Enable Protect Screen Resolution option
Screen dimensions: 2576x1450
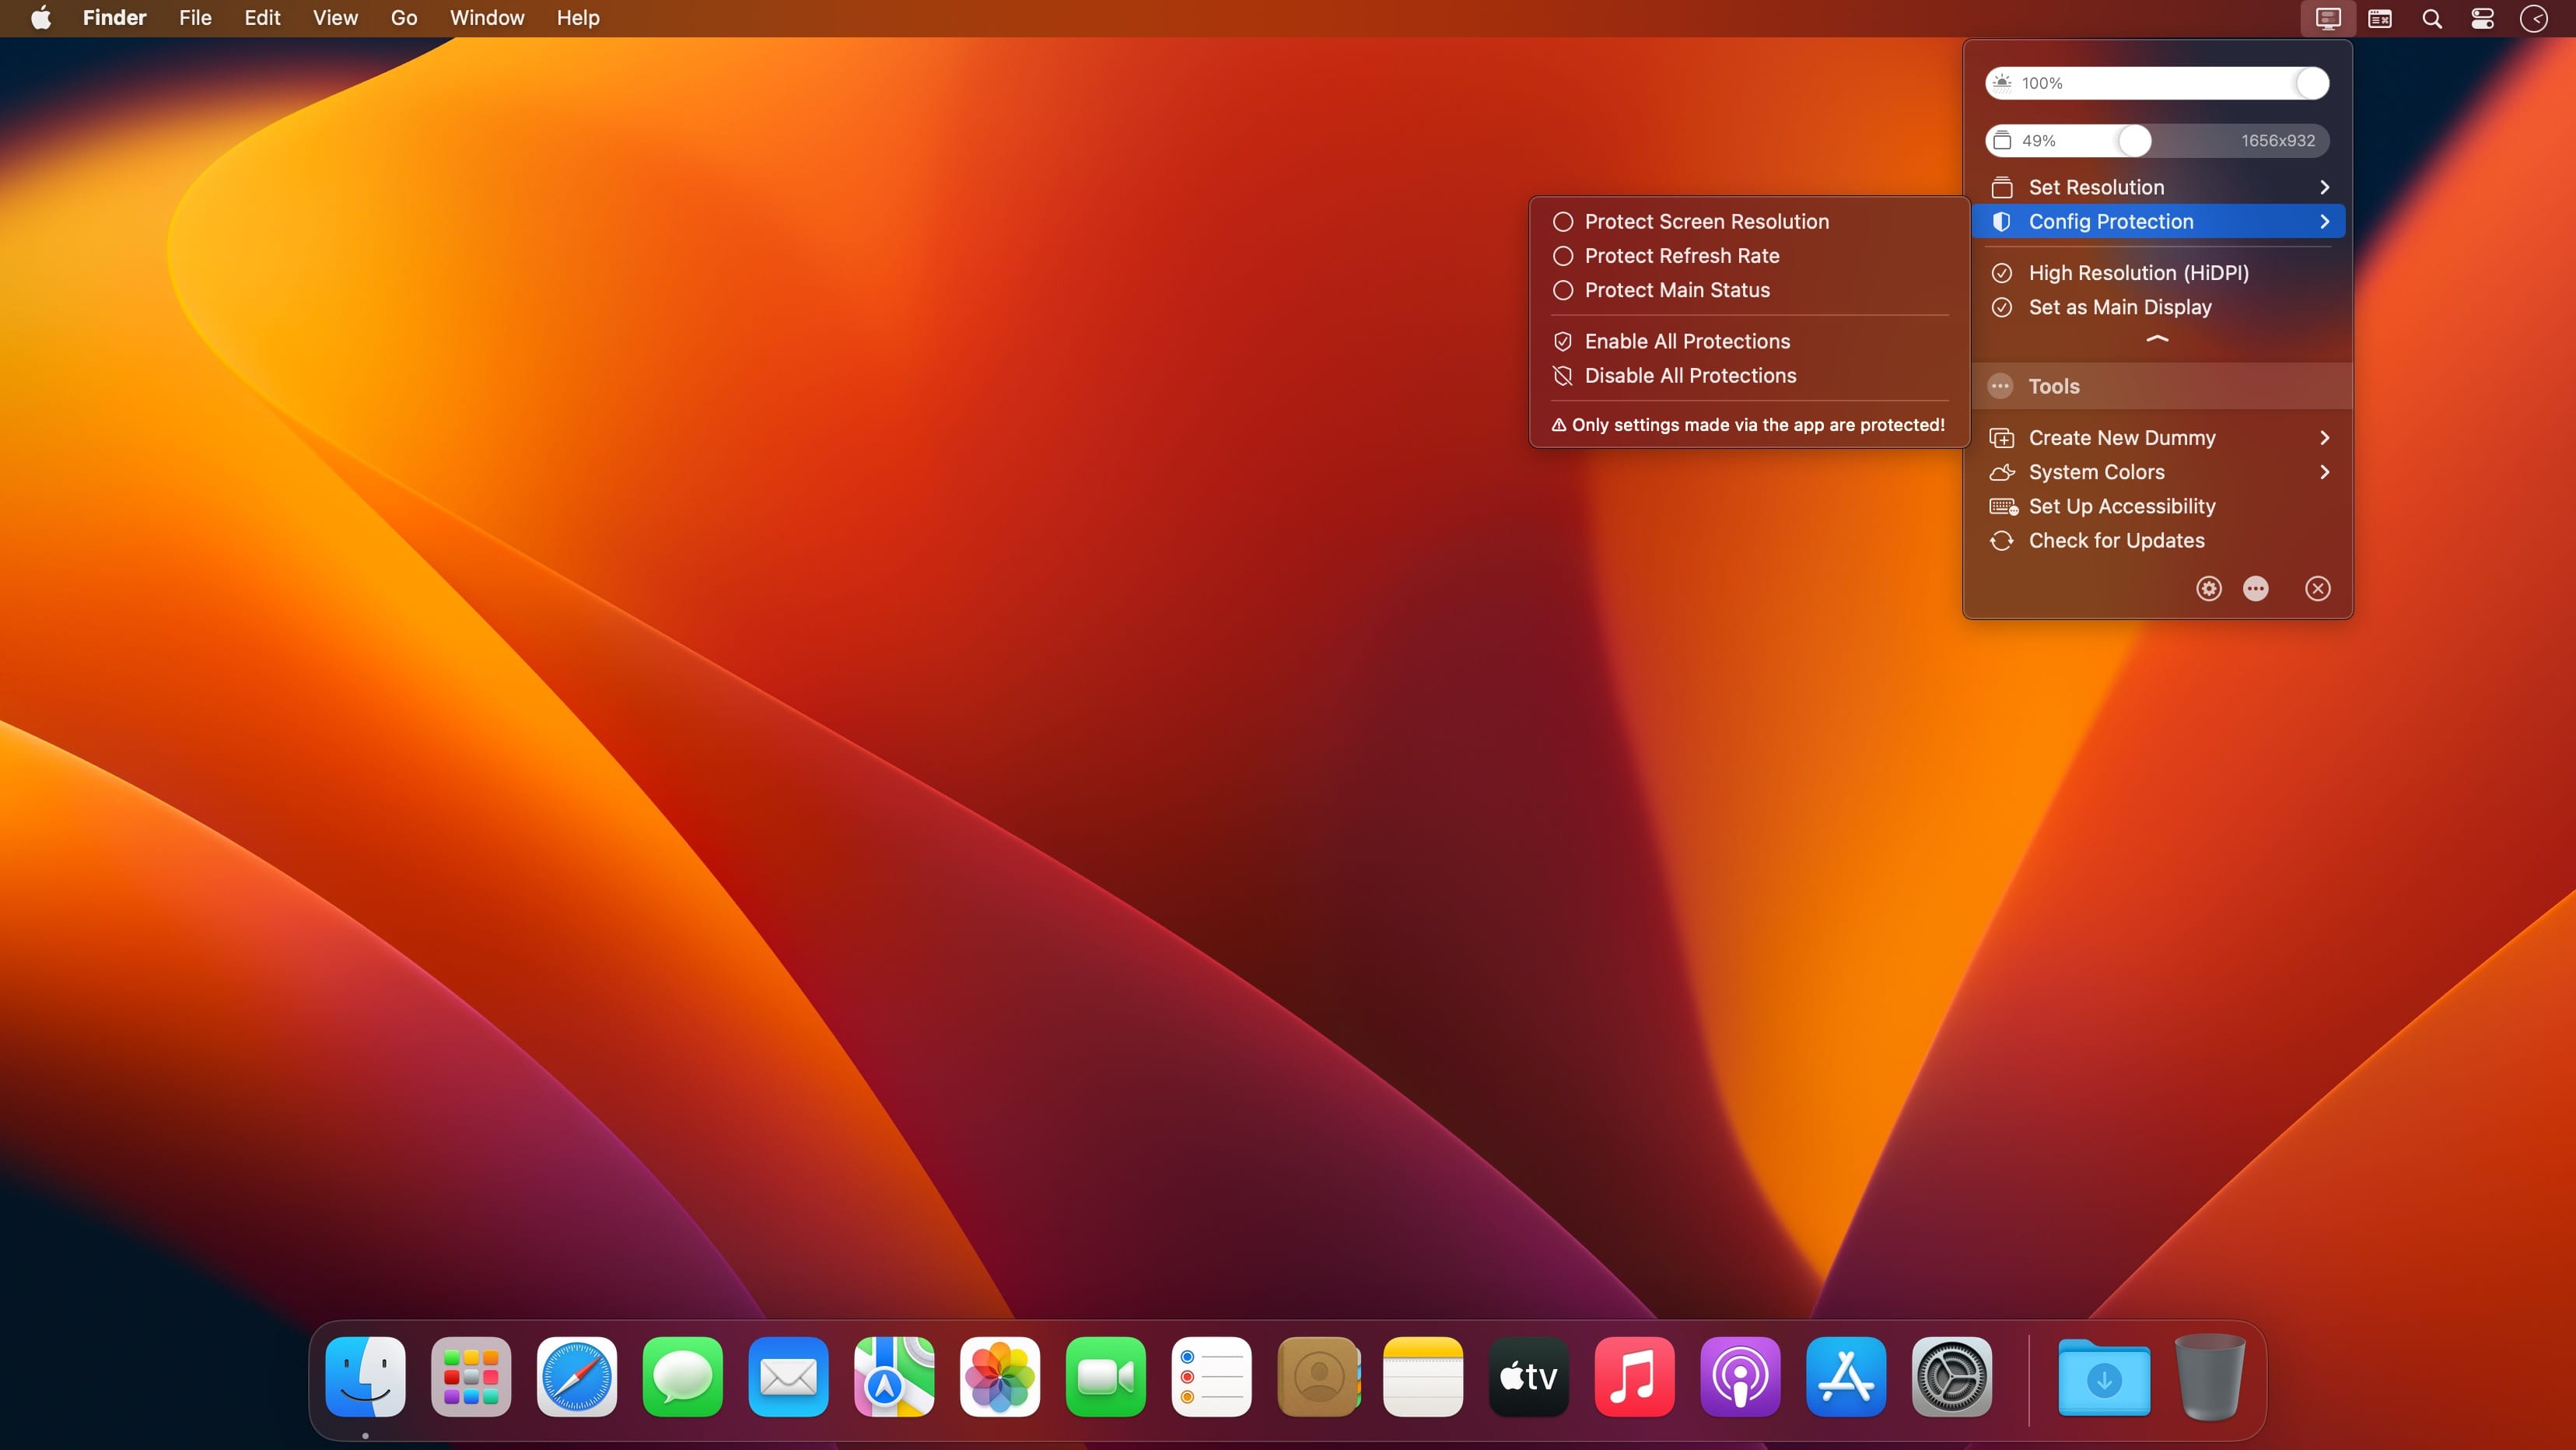pos(1706,221)
